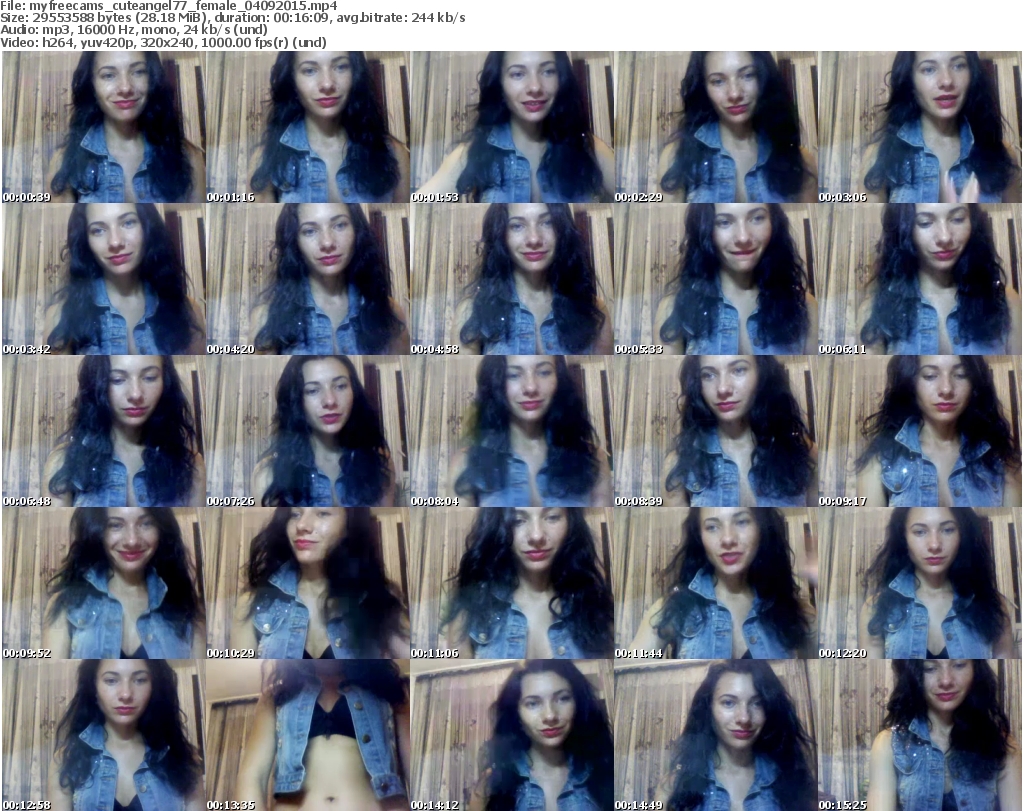Open the frame stamped 00:06:11

(920, 279)
